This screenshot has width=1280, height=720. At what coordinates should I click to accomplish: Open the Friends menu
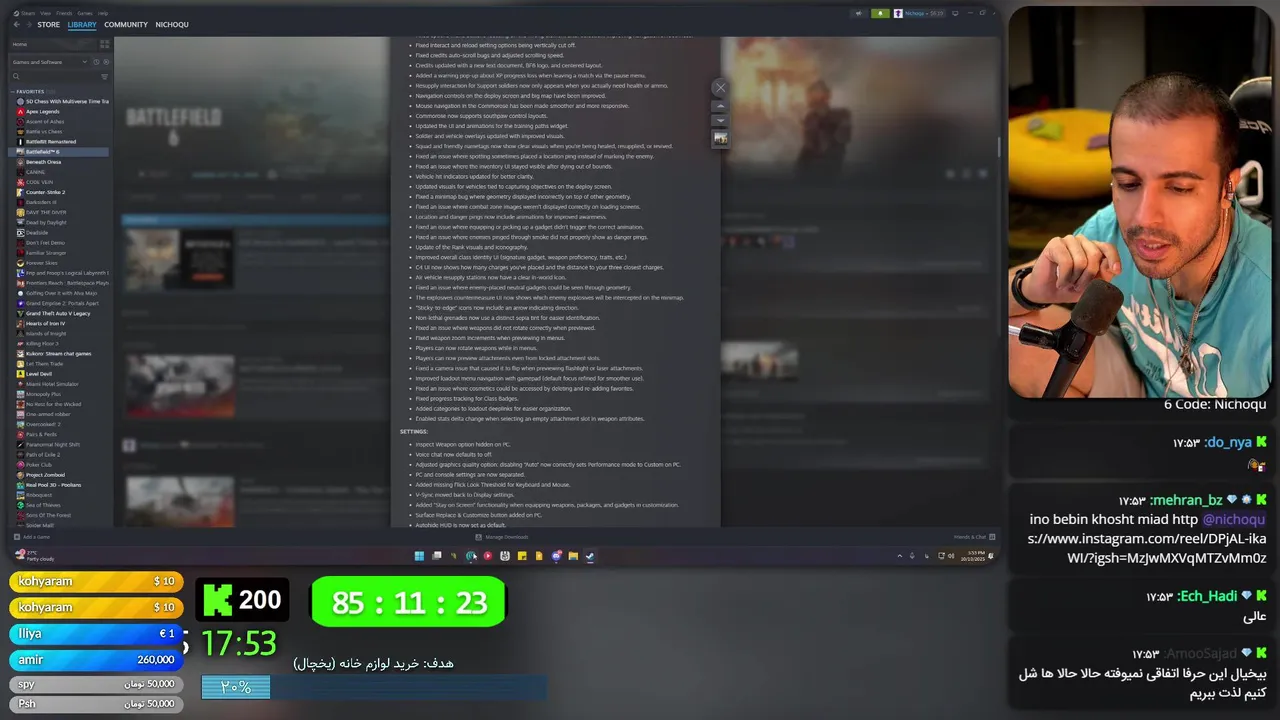pyautogui.click(x=64, y=13)
